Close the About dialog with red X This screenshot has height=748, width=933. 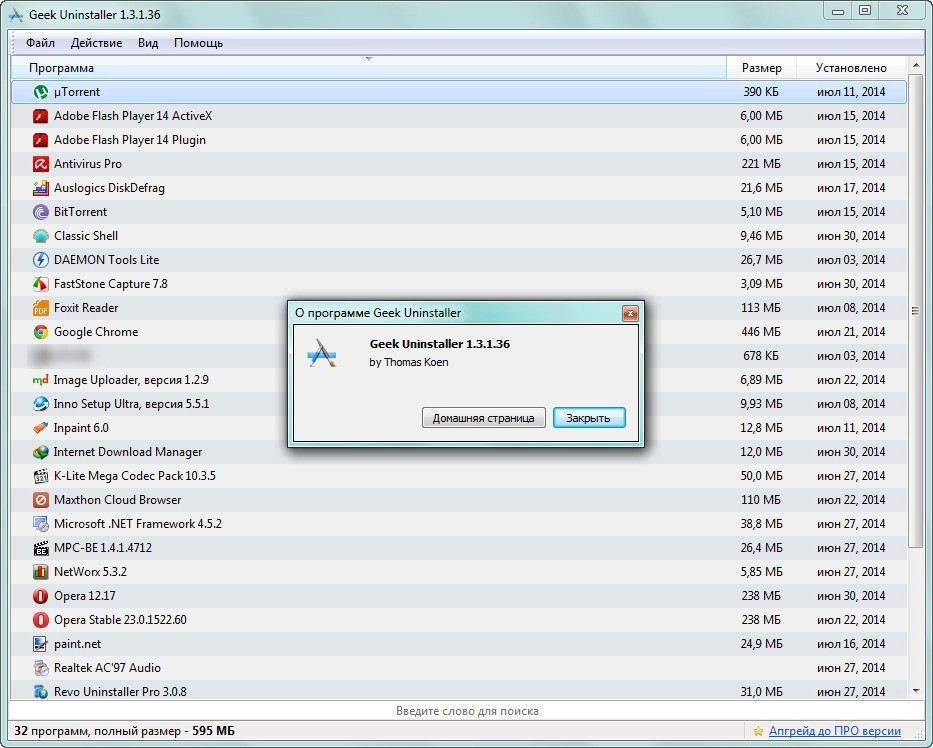(x=630, y=313)
